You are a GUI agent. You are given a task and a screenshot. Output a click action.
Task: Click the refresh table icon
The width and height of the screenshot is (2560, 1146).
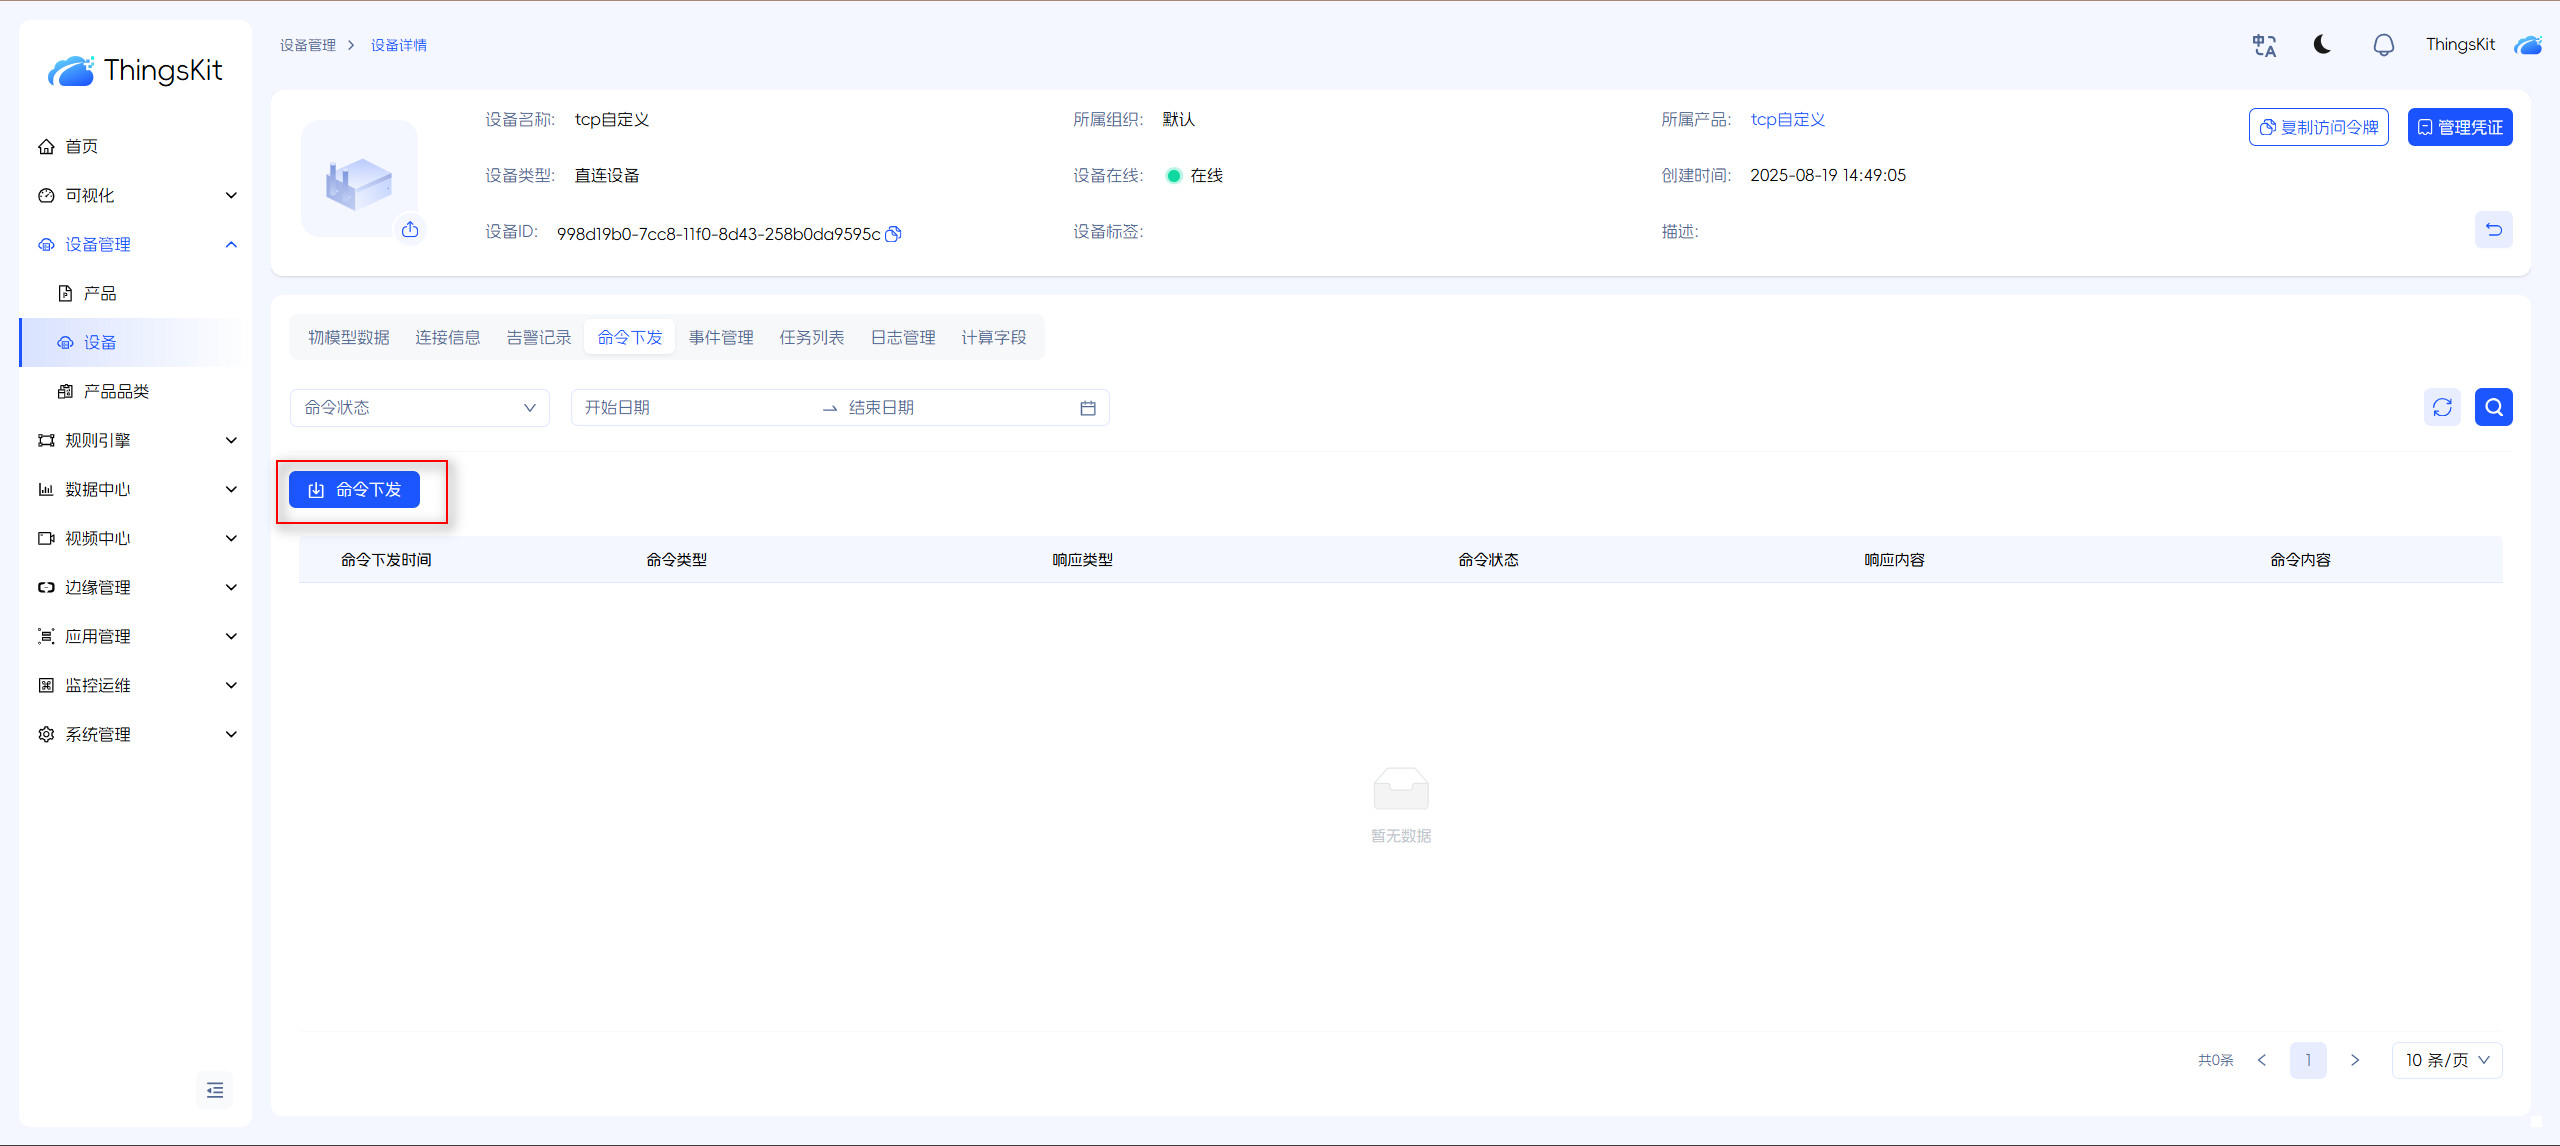coord(2442,407)
